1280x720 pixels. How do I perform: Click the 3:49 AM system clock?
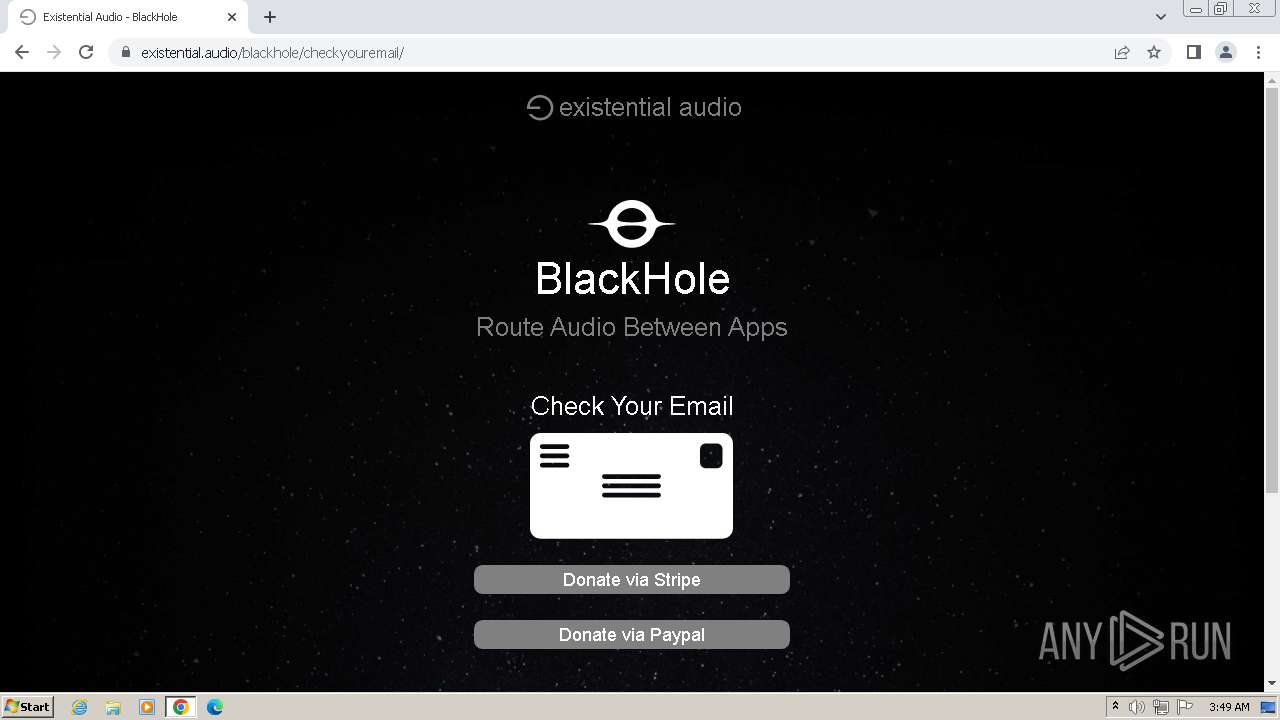1229,707
